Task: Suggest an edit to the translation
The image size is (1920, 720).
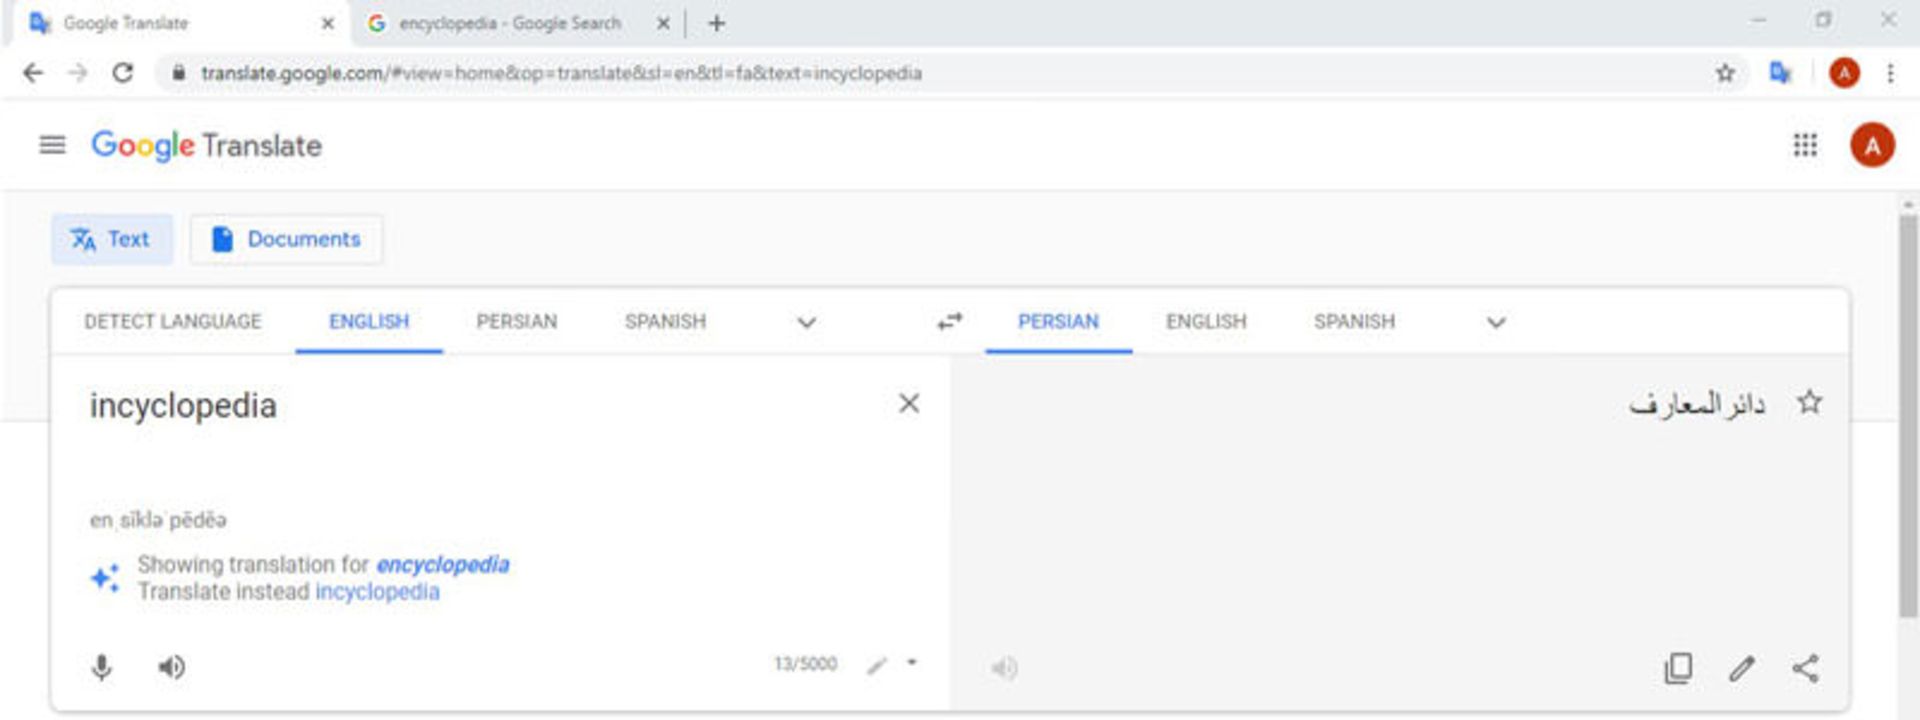Action: pos(1742,668)
